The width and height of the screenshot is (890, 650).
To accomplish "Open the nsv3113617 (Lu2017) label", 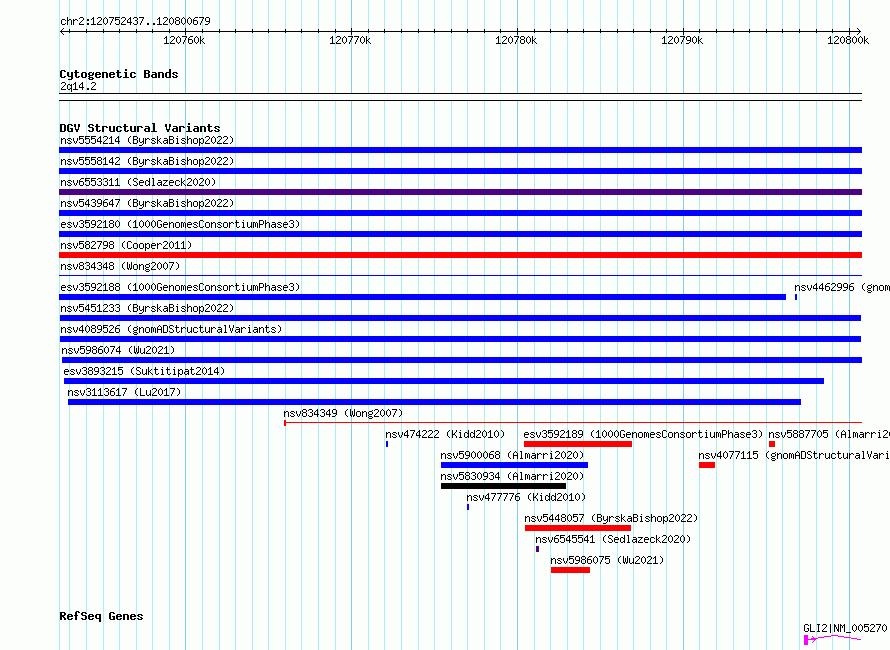I will coord(124,392).
